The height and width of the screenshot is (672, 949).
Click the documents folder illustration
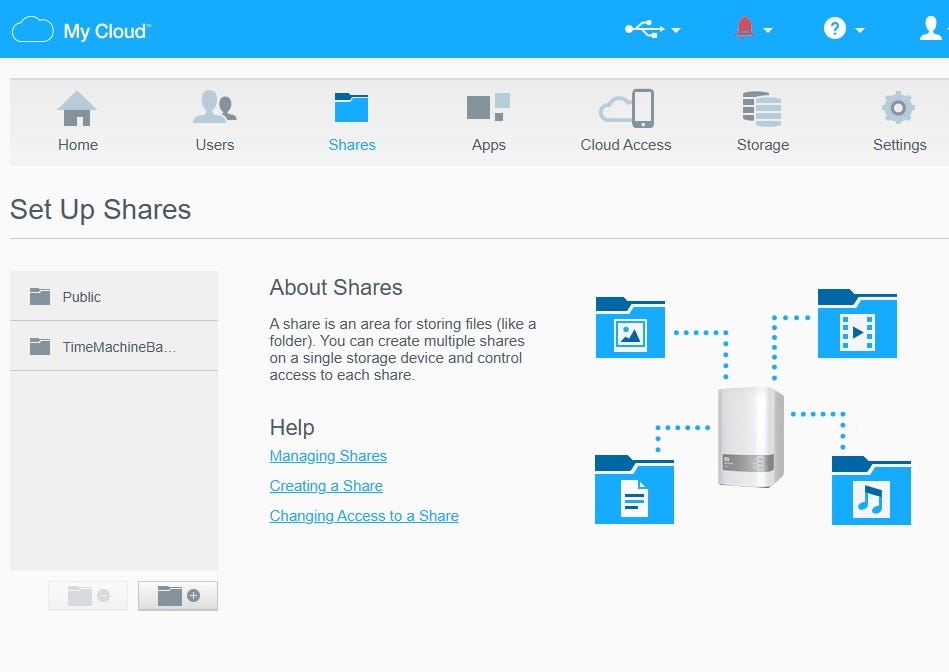634,489
